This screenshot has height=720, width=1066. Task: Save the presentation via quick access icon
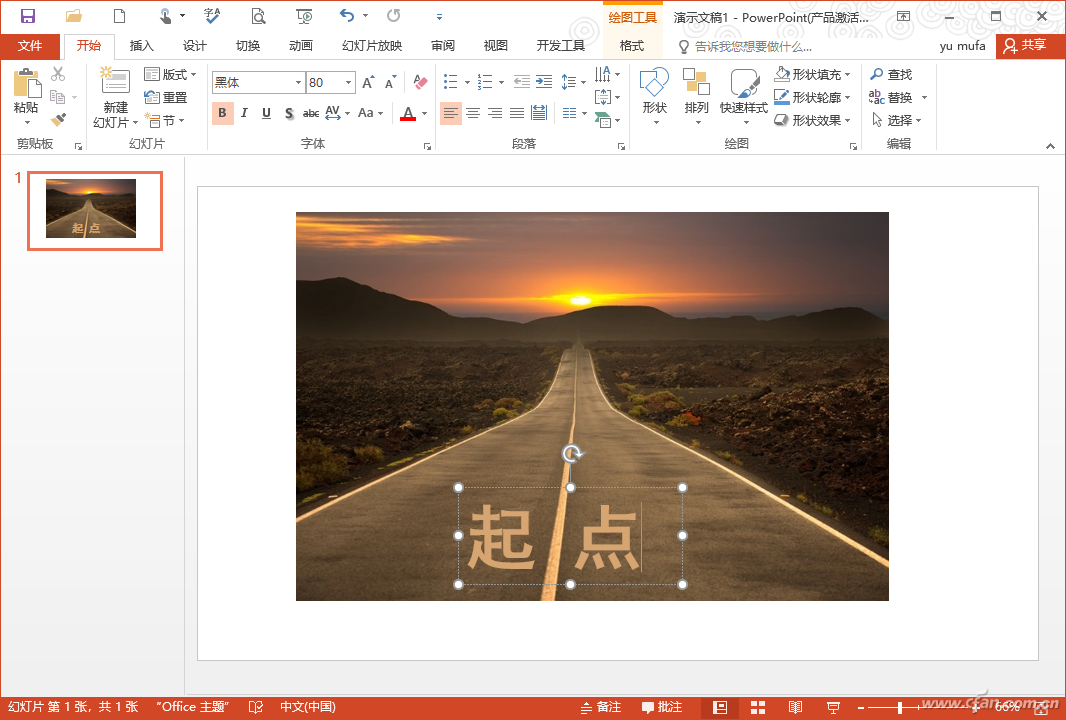tap(27, 16)
